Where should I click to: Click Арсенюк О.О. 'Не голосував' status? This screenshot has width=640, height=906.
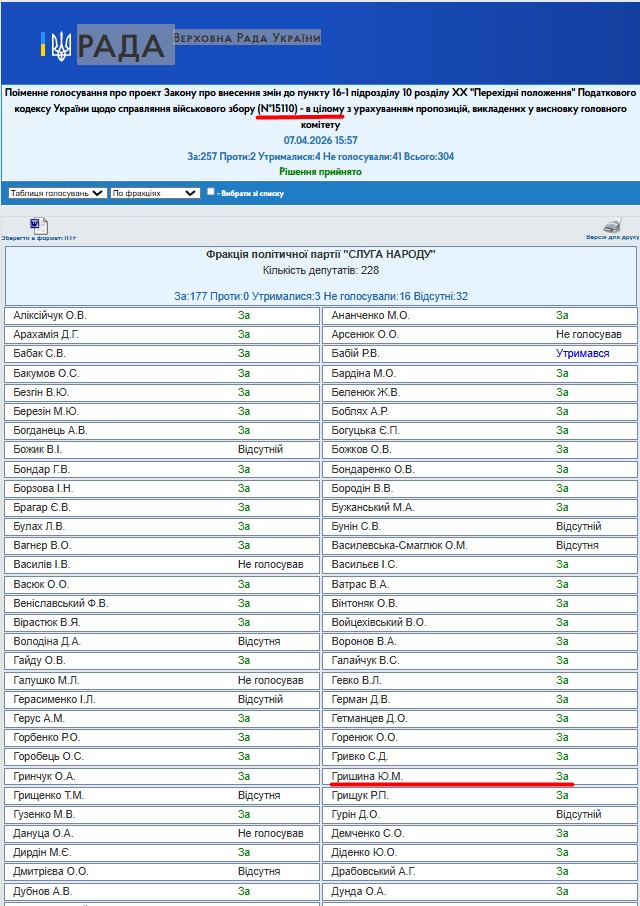(x=589, y=335)
